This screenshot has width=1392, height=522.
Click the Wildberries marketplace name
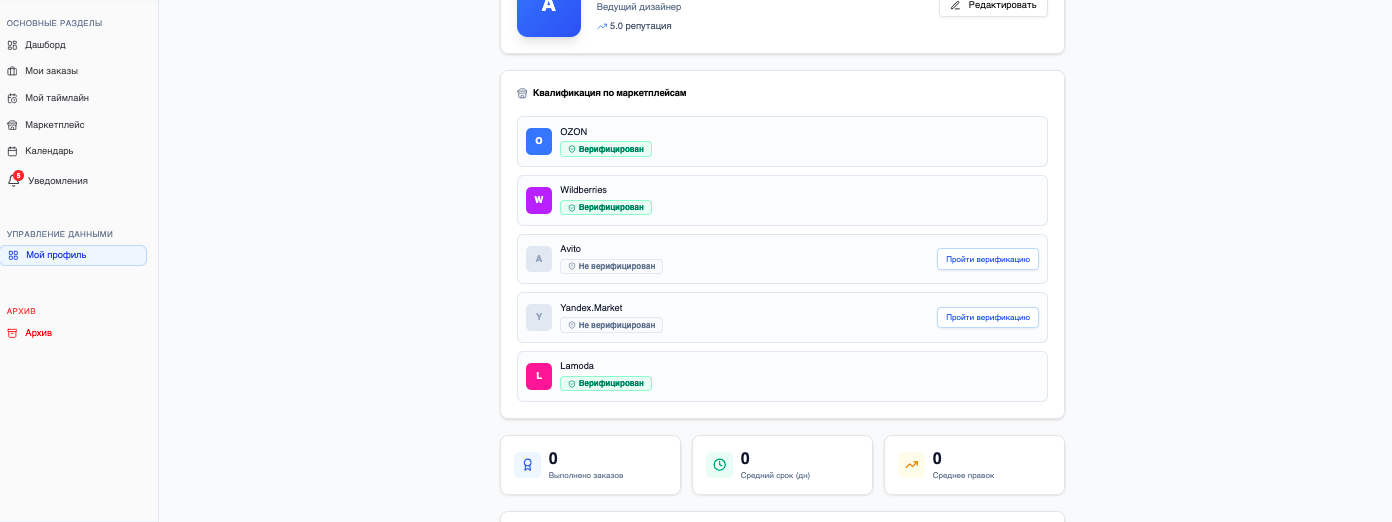[583, 190]
